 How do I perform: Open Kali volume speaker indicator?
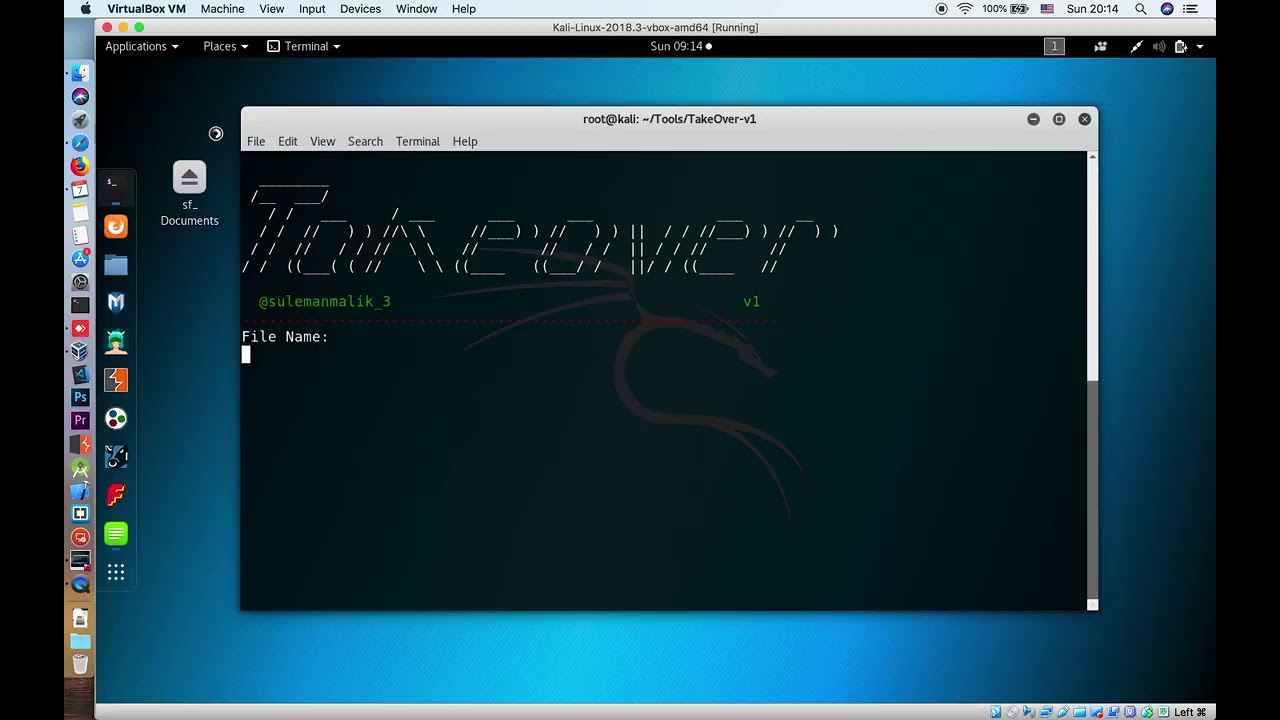1159,46
